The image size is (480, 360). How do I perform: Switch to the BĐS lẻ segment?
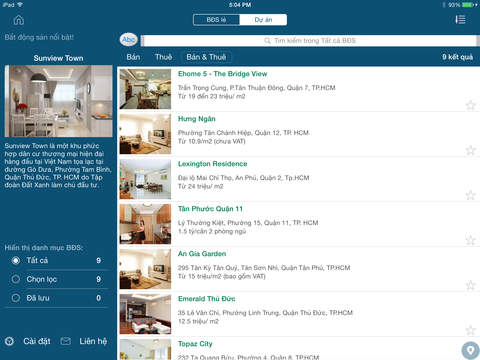[216, 20]
